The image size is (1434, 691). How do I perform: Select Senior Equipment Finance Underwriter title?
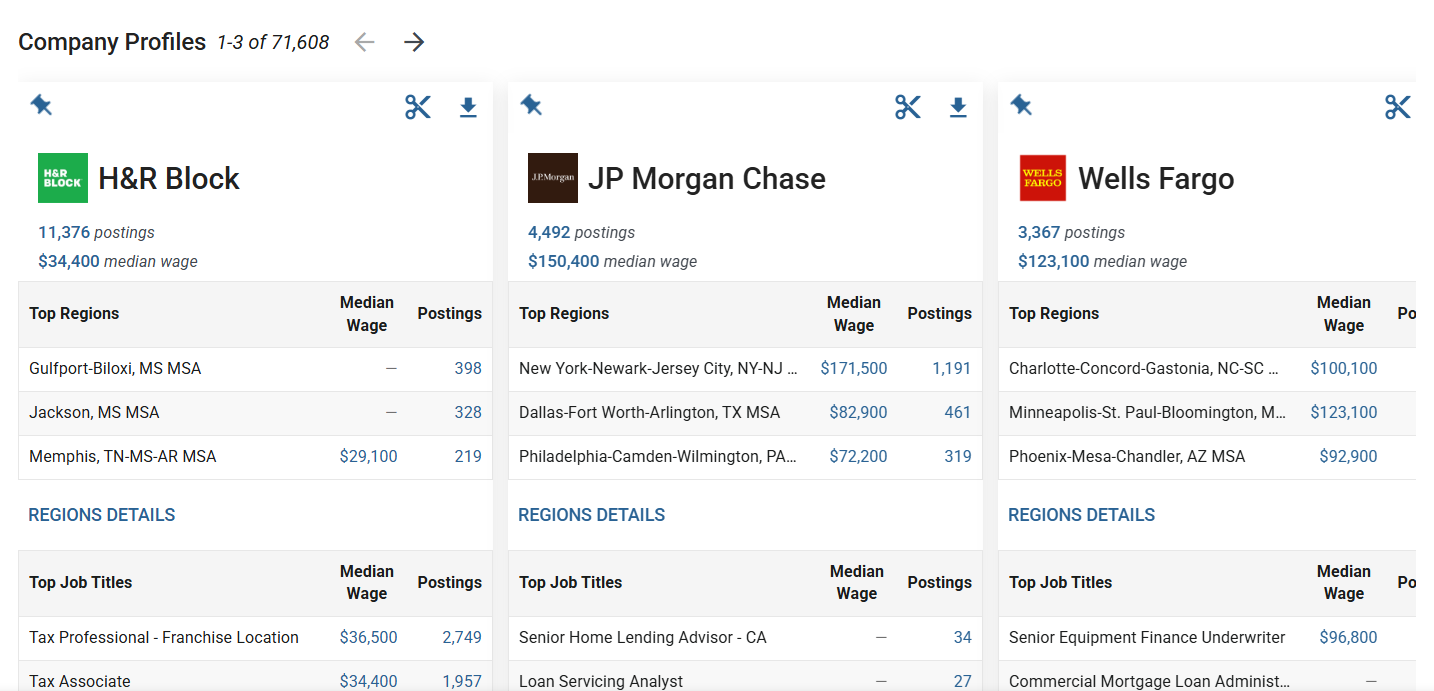[x=1148, y=638]
